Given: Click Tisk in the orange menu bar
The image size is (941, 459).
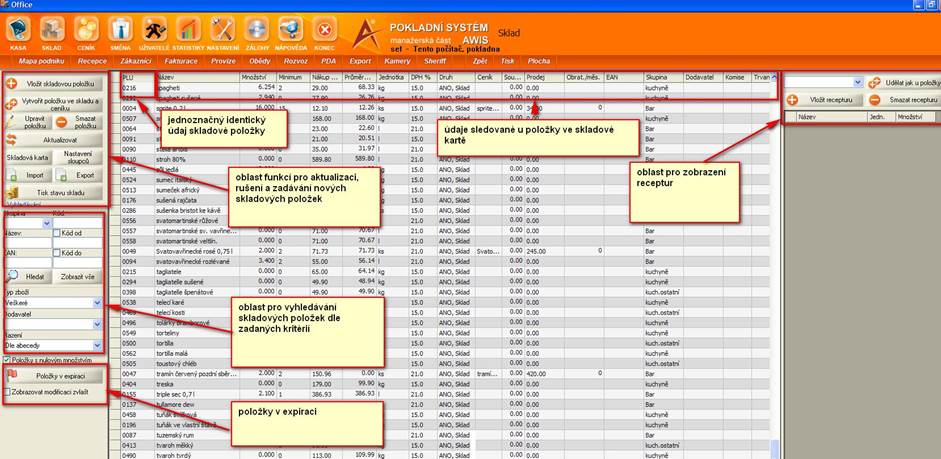Looking at the screenshot, I should (x=507, y=61).
